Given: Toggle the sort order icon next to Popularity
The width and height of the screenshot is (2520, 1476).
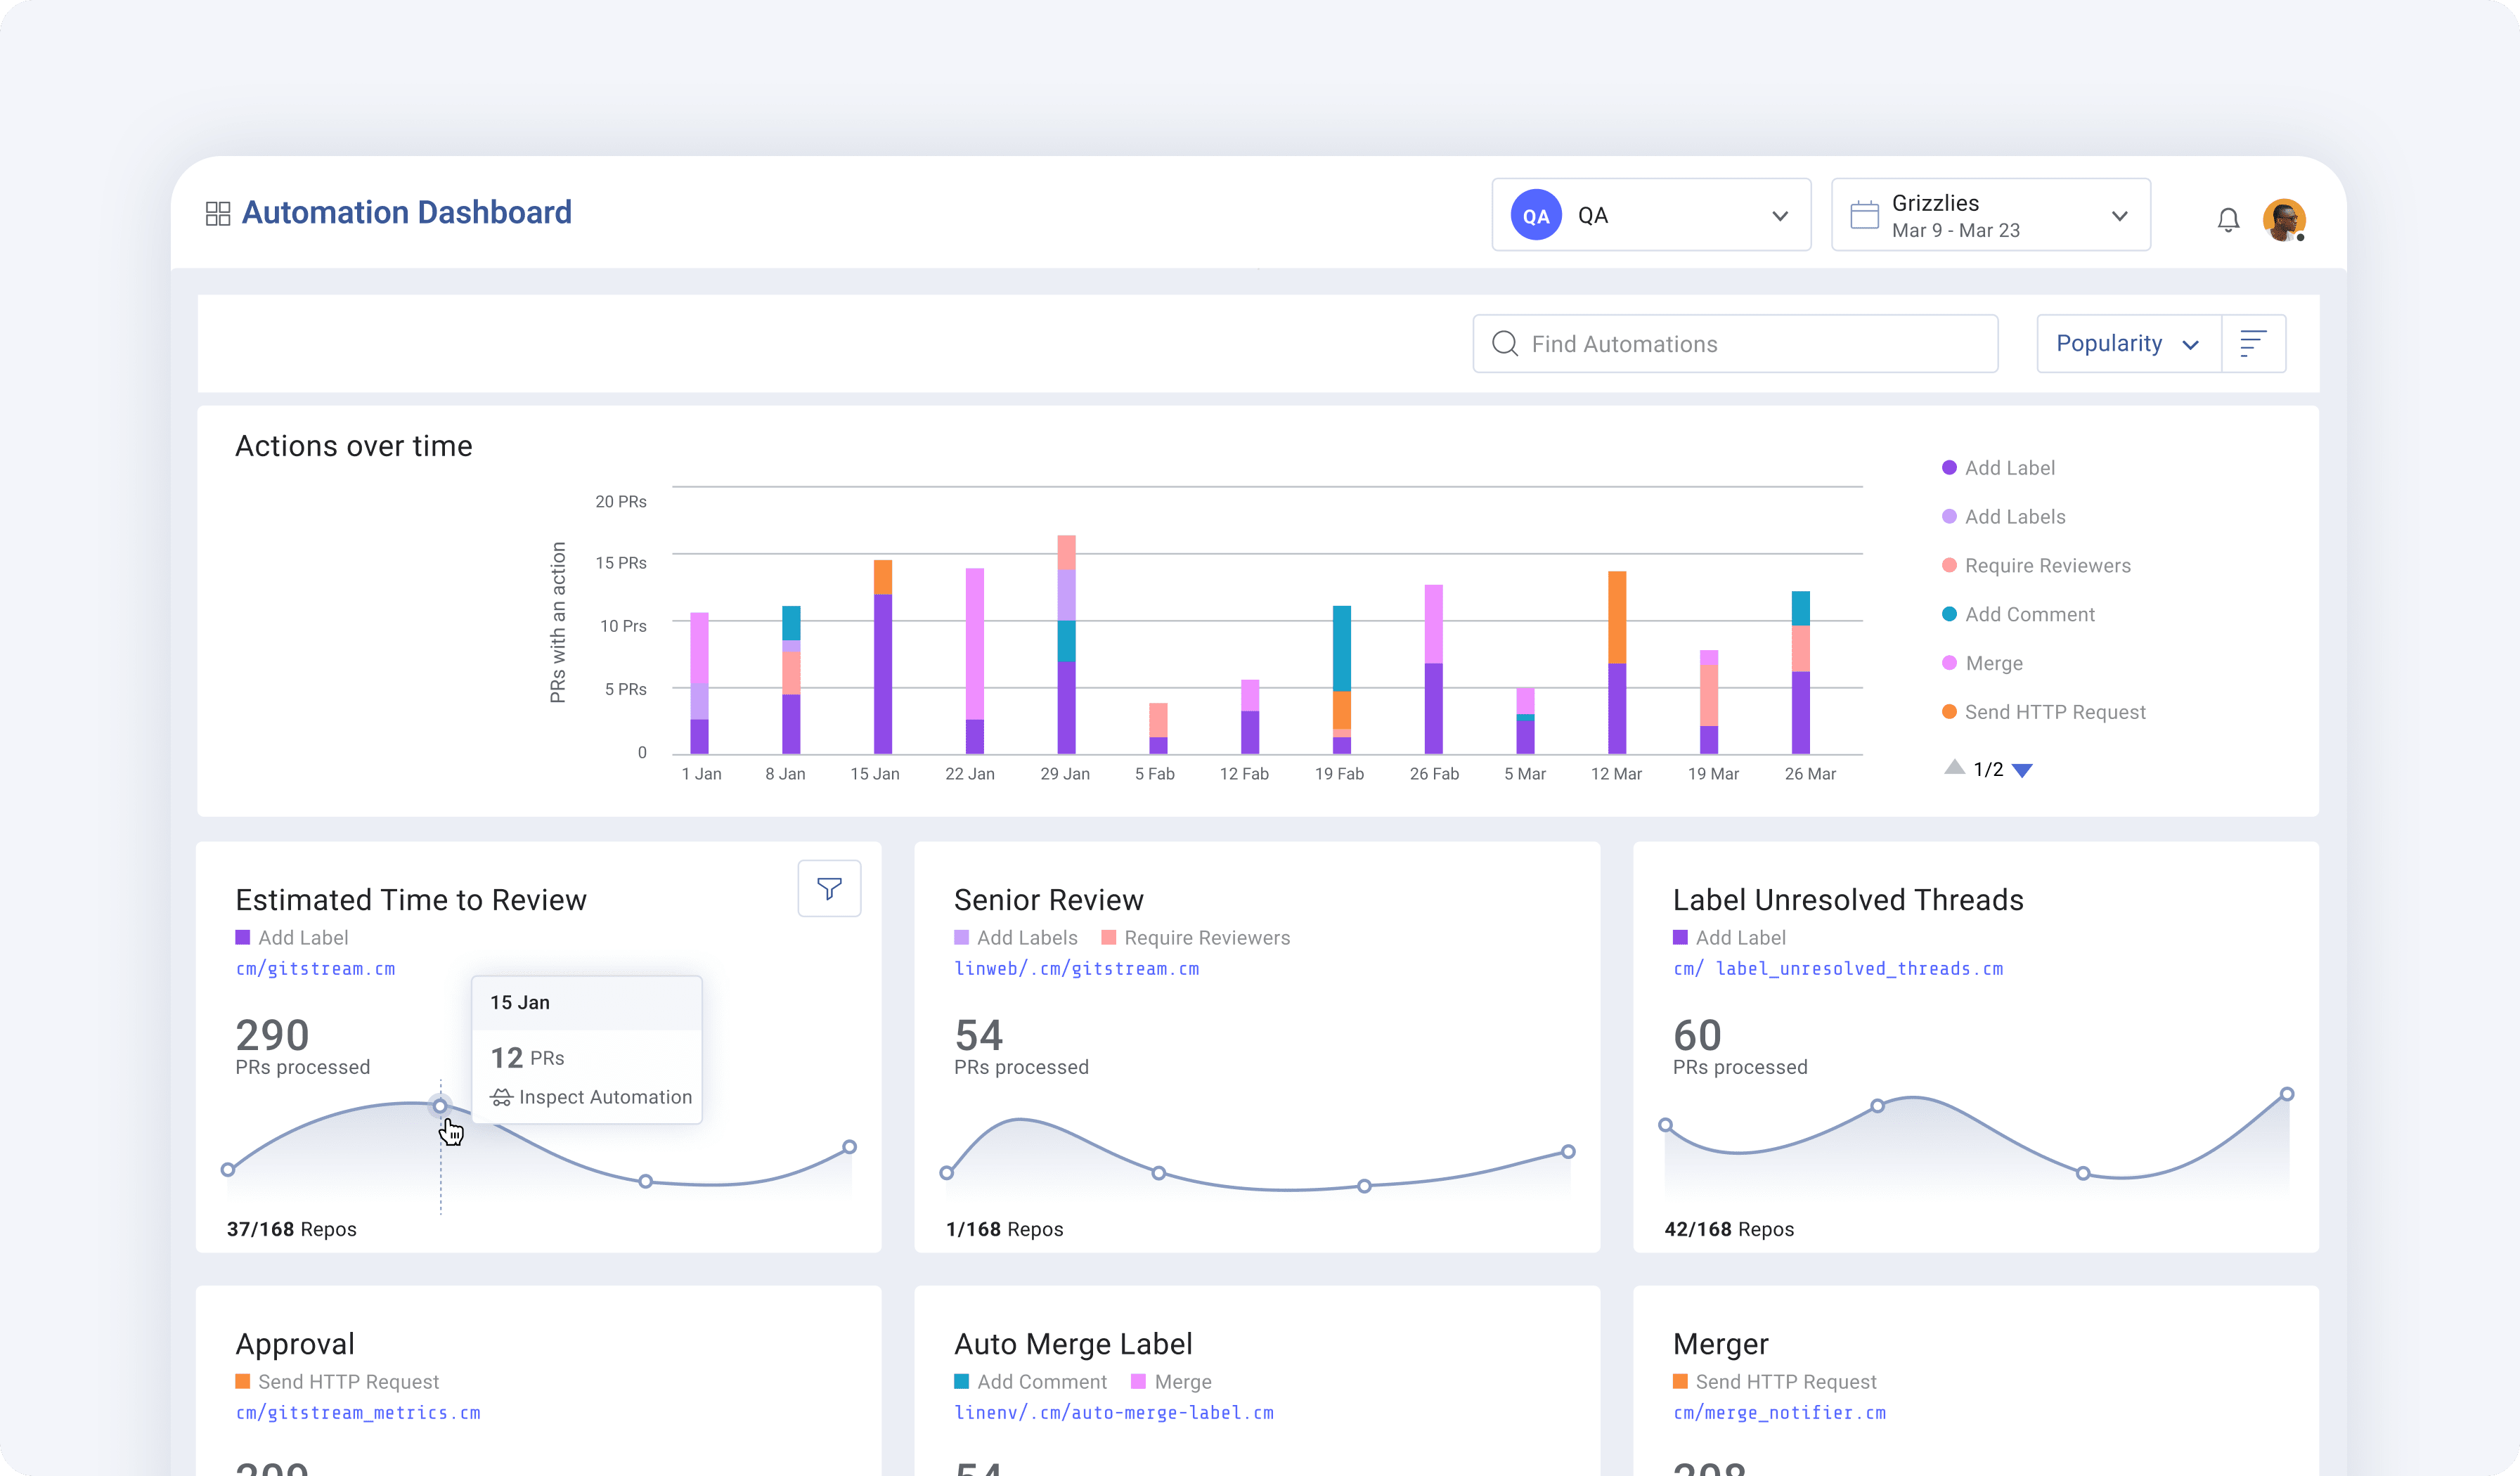Looking at the screenshot, I should point(2253,344).
